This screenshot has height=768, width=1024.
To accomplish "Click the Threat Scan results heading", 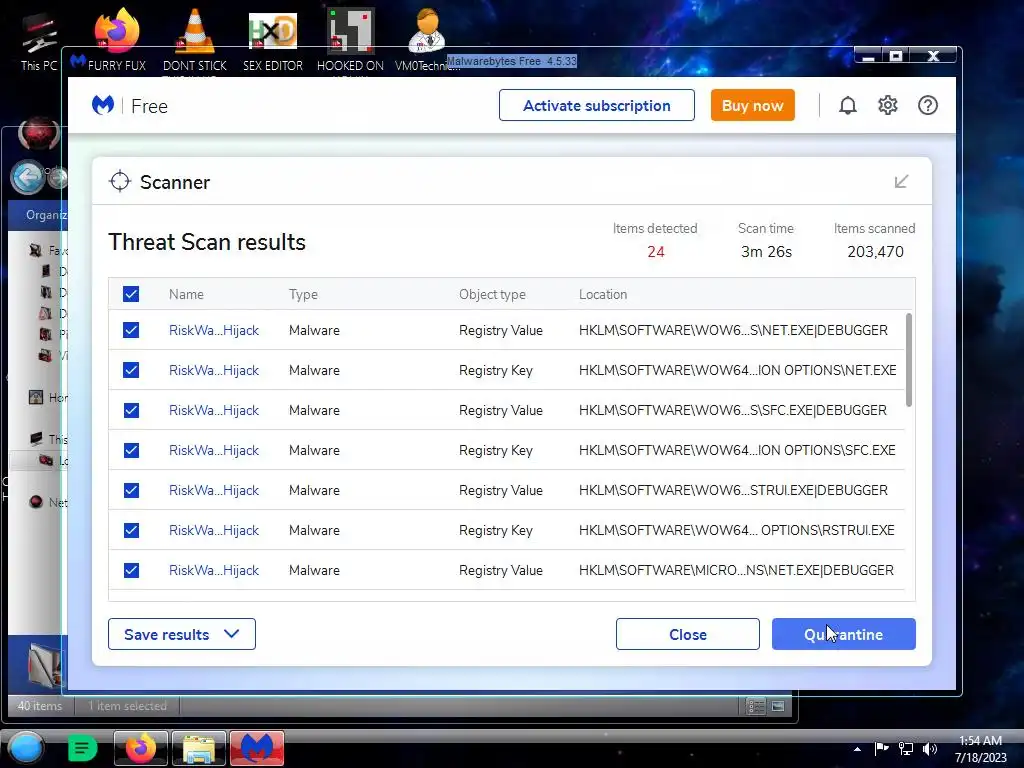I will pos(206,242).
